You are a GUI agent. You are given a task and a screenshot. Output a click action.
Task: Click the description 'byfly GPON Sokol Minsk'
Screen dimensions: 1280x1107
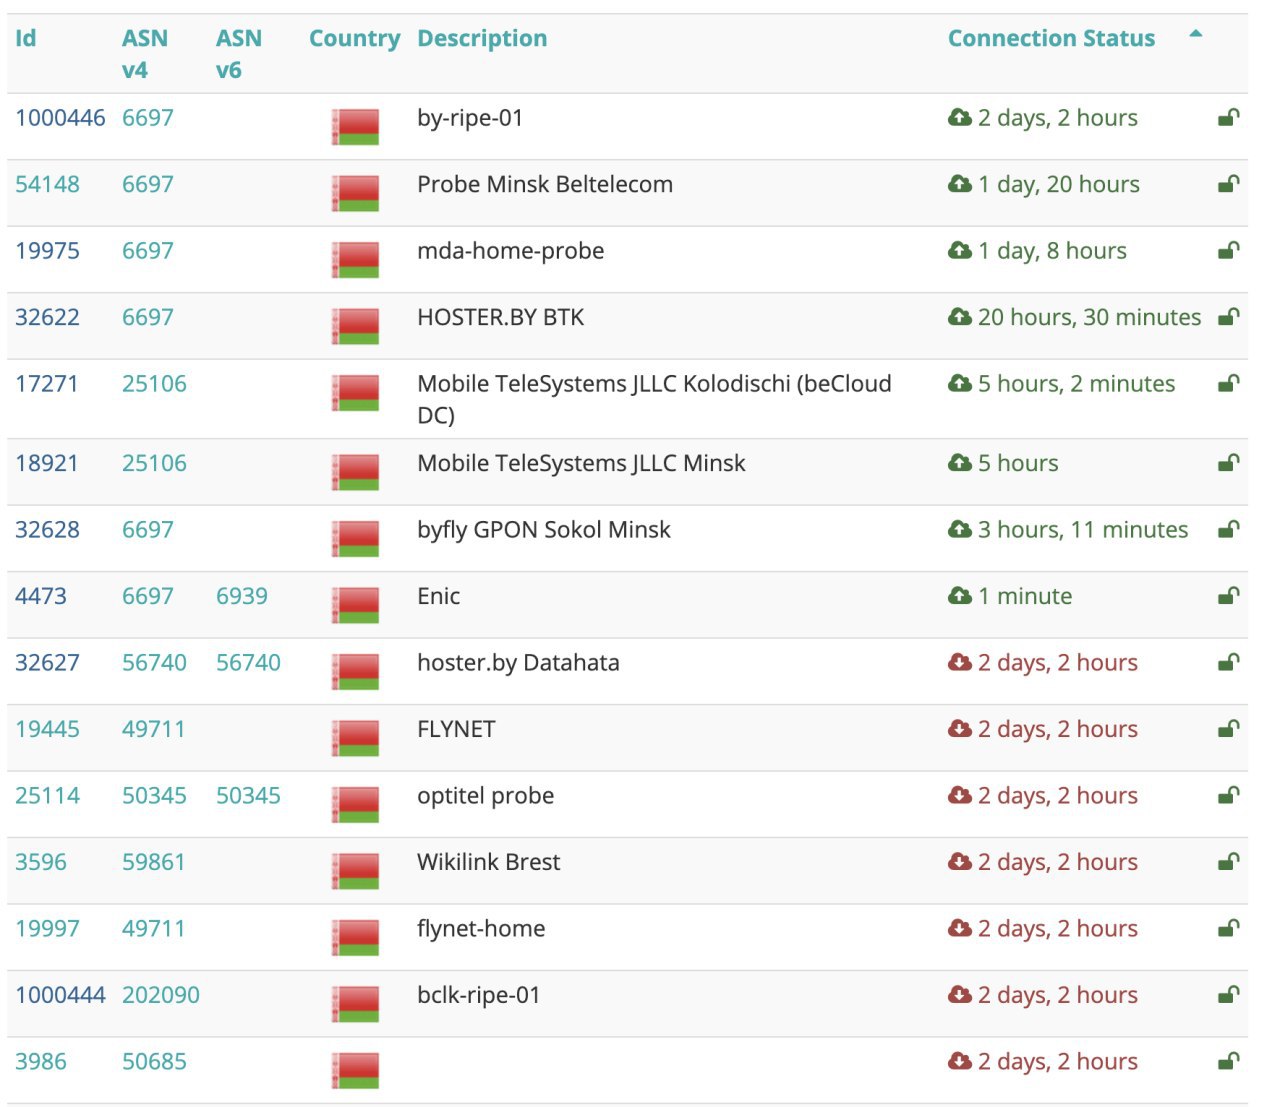544,530
